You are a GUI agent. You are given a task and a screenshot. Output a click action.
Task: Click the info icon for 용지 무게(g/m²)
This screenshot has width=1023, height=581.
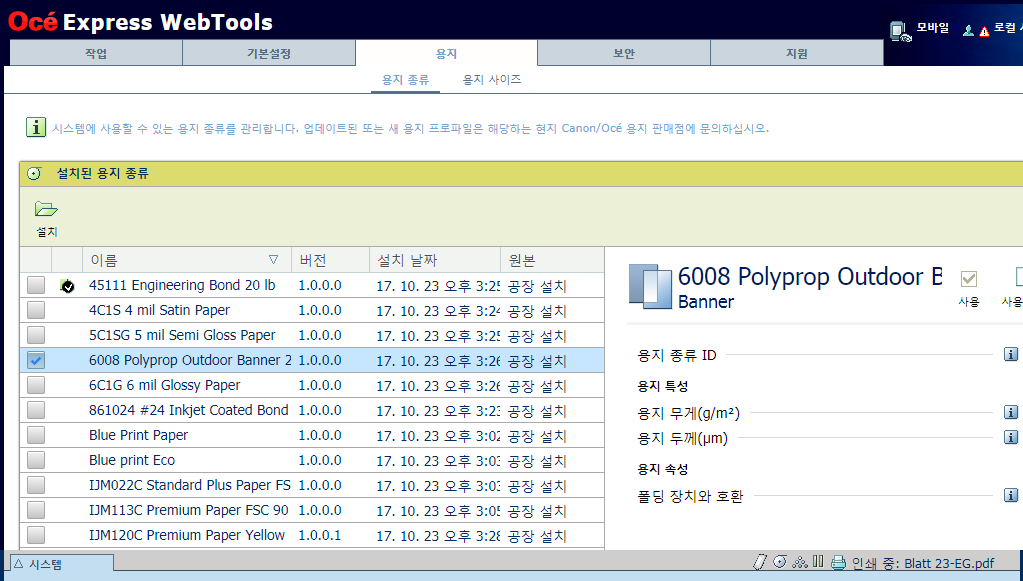(1011, 412)
